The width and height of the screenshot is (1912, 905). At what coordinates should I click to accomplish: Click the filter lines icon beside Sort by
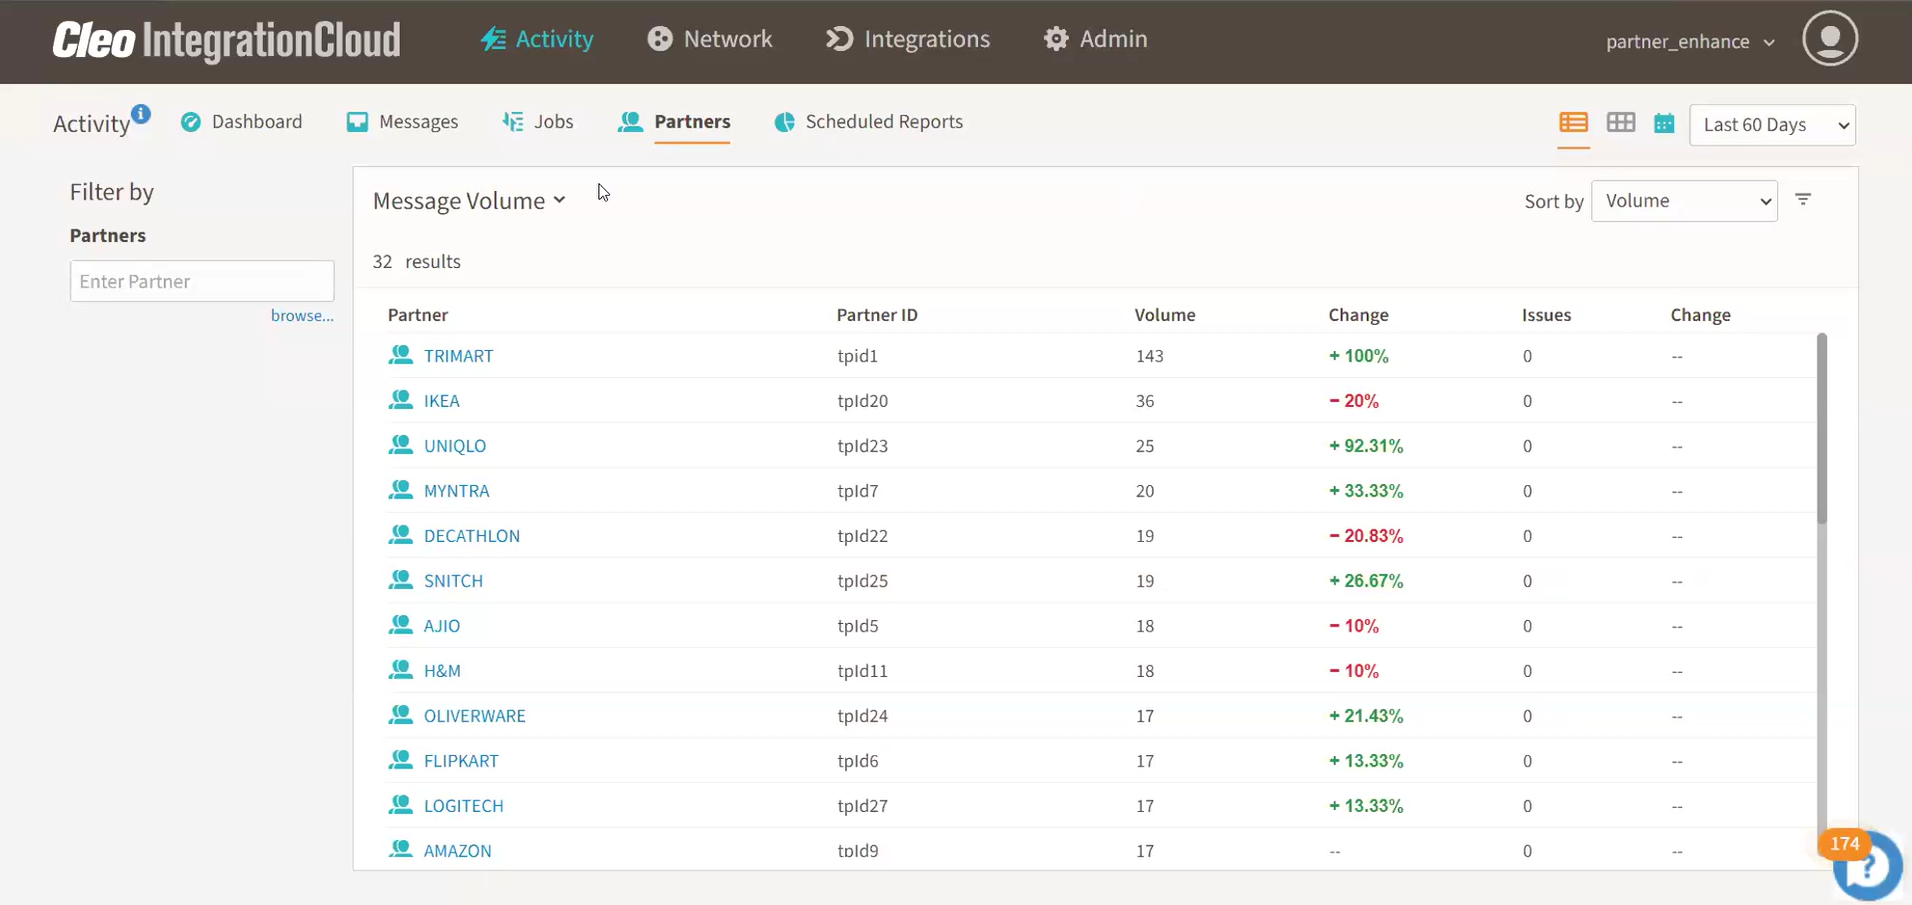(x=1803, y=200)
